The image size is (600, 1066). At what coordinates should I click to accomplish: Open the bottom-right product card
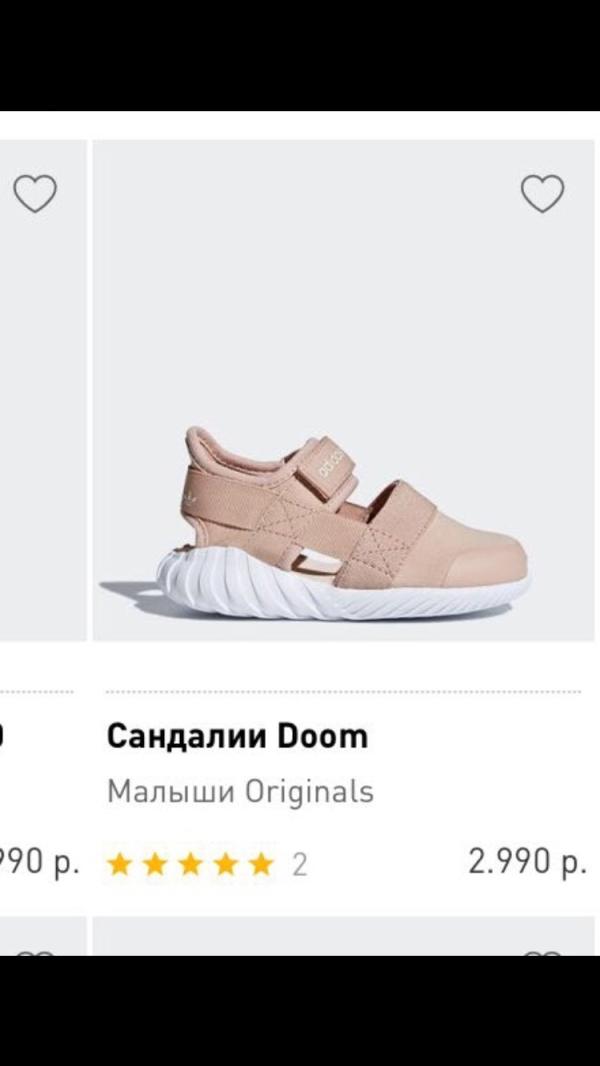pyautogui.click(x=343, y=936)
